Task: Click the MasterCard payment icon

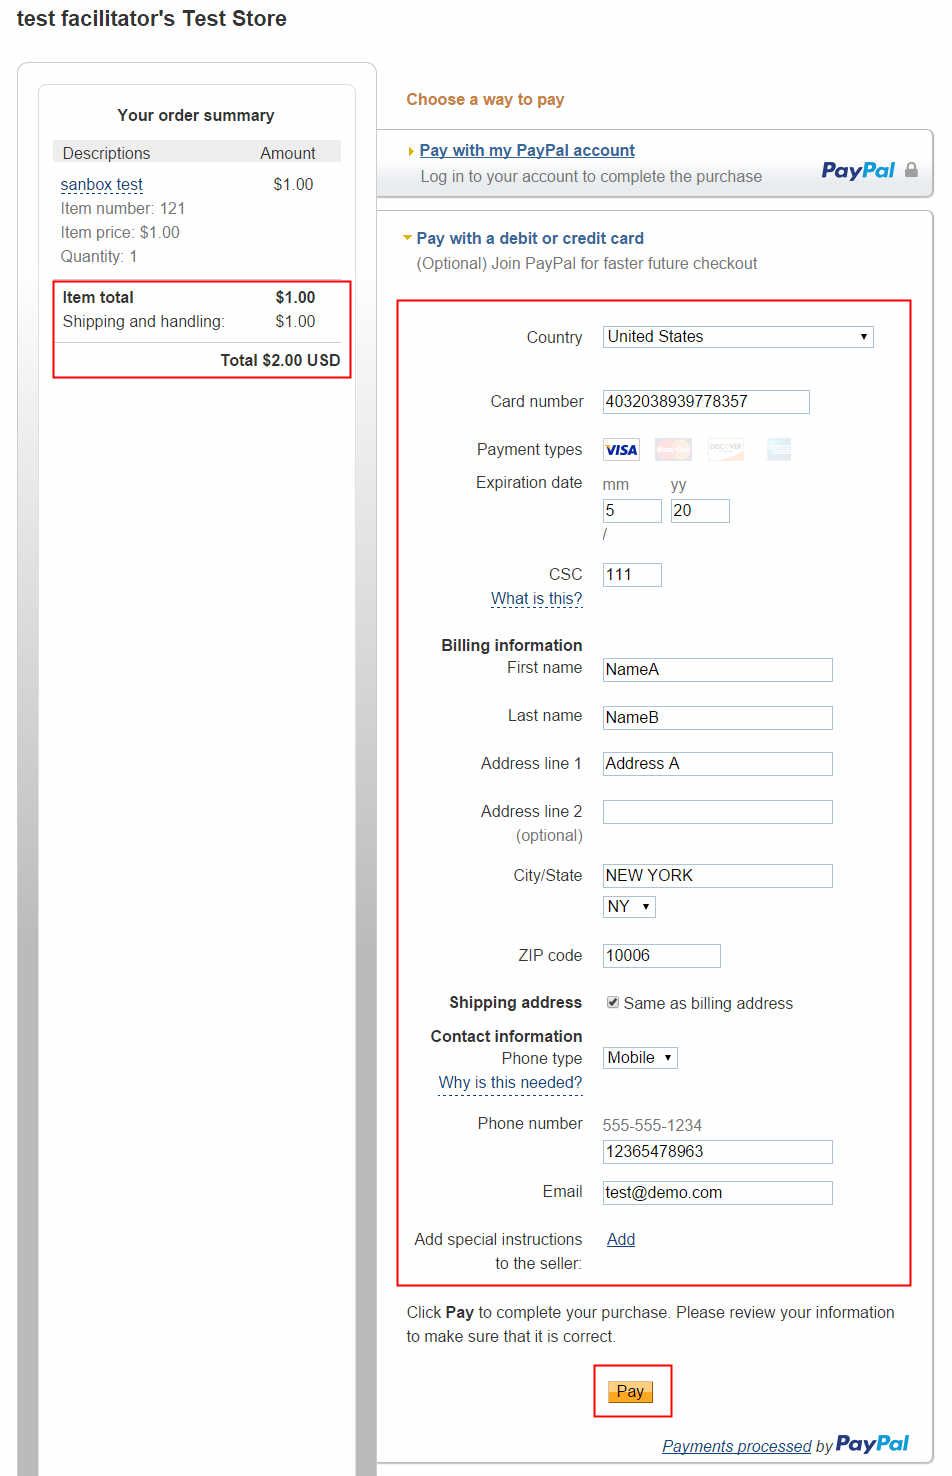Action: (673, 450)
